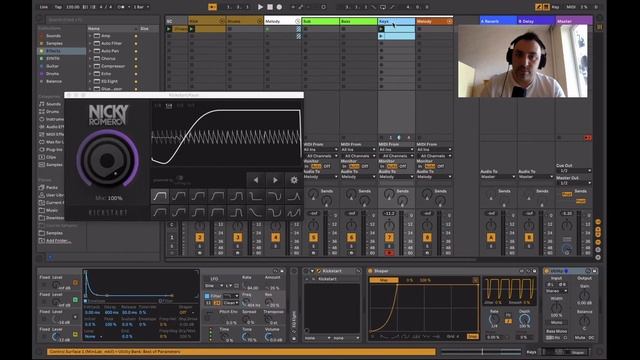Adjust the Shaper Depth knob
This screenshot has width=640, height=360.
point(525,320)
